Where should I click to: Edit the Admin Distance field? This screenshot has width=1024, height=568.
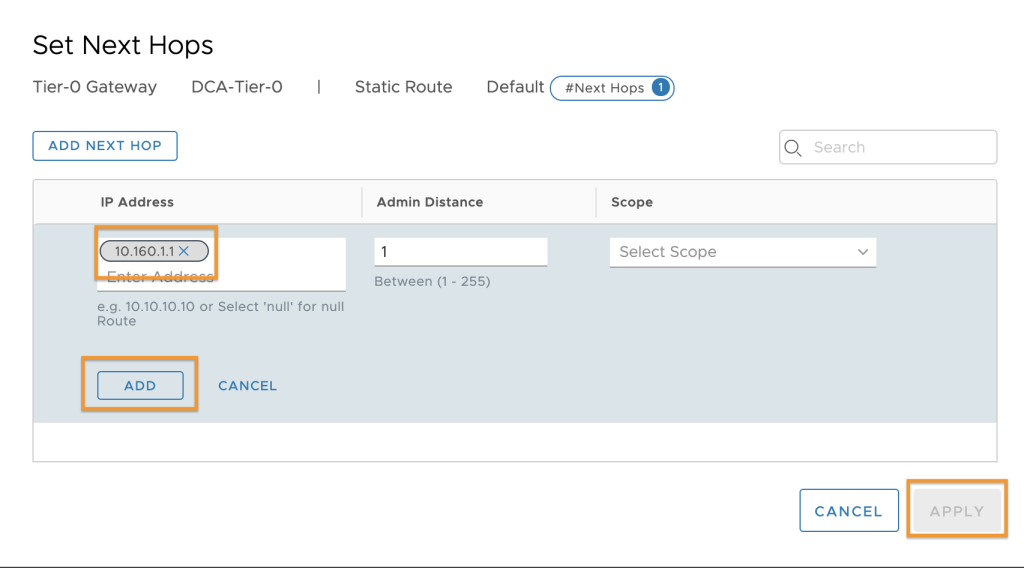point(460,252)
